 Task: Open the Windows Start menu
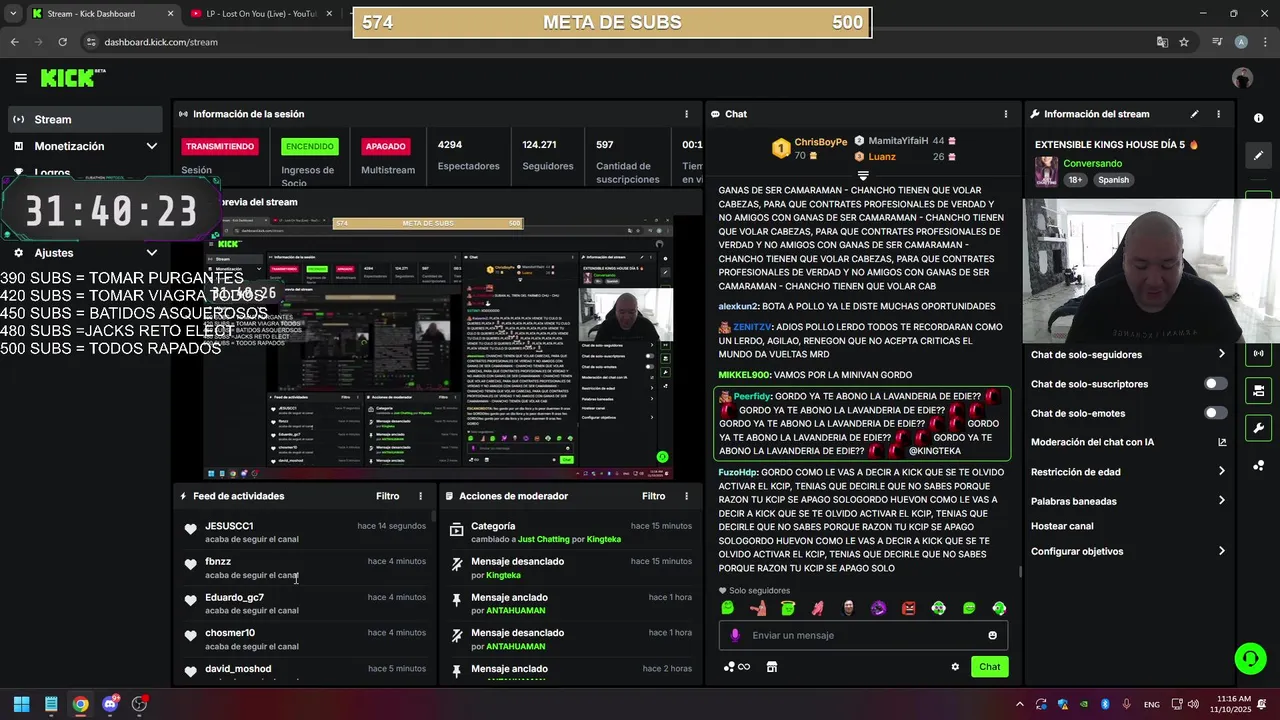(x=21, y=704)
